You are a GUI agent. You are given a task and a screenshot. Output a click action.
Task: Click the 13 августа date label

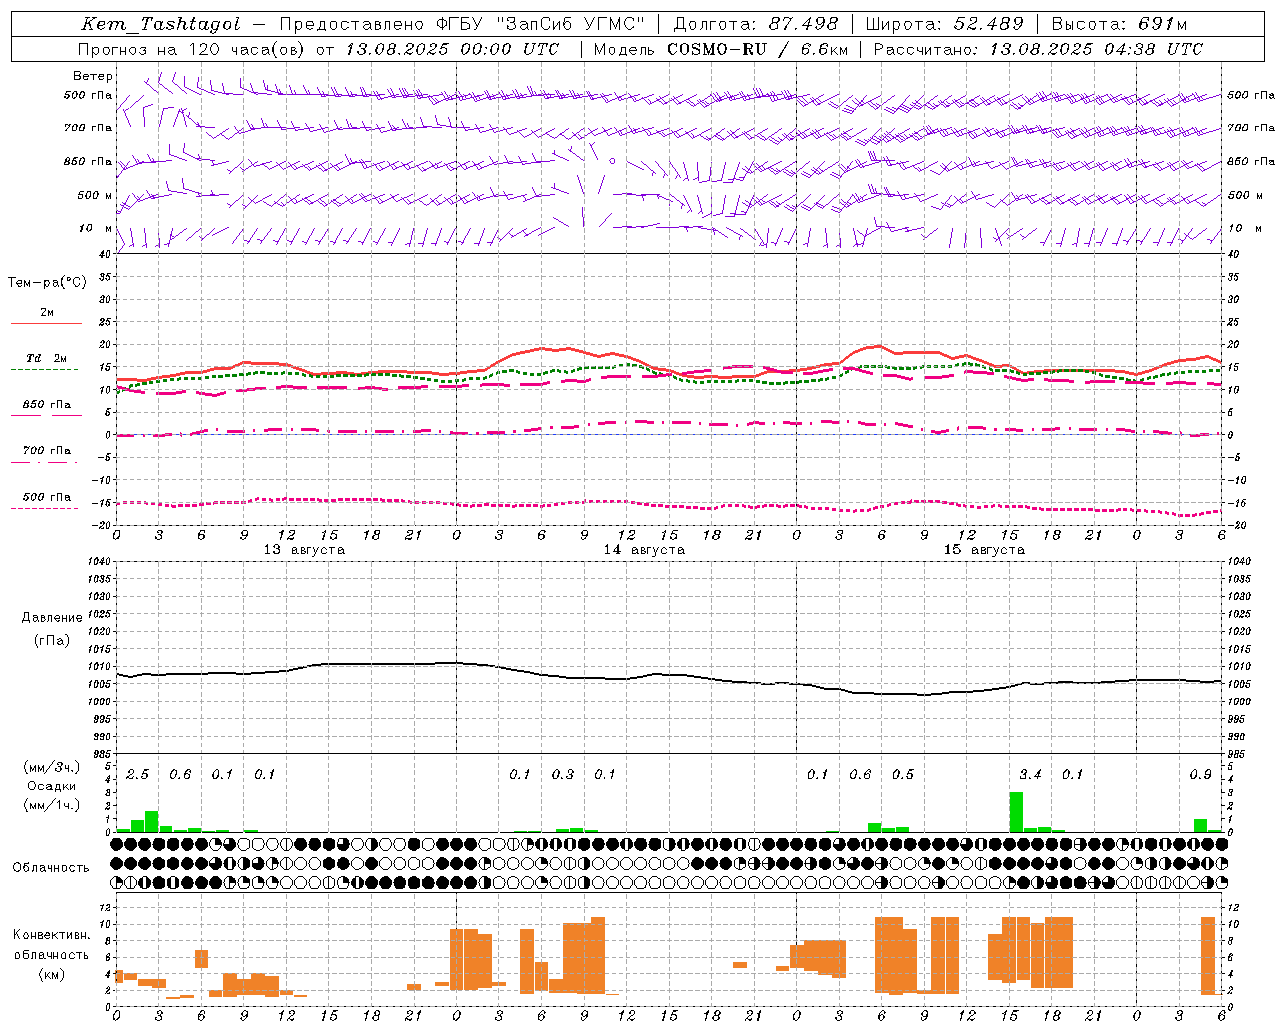[x=304, y=550]
